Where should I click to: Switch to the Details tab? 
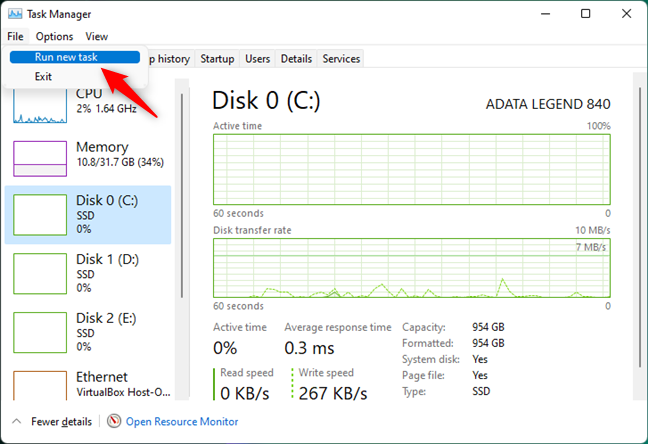296,59
